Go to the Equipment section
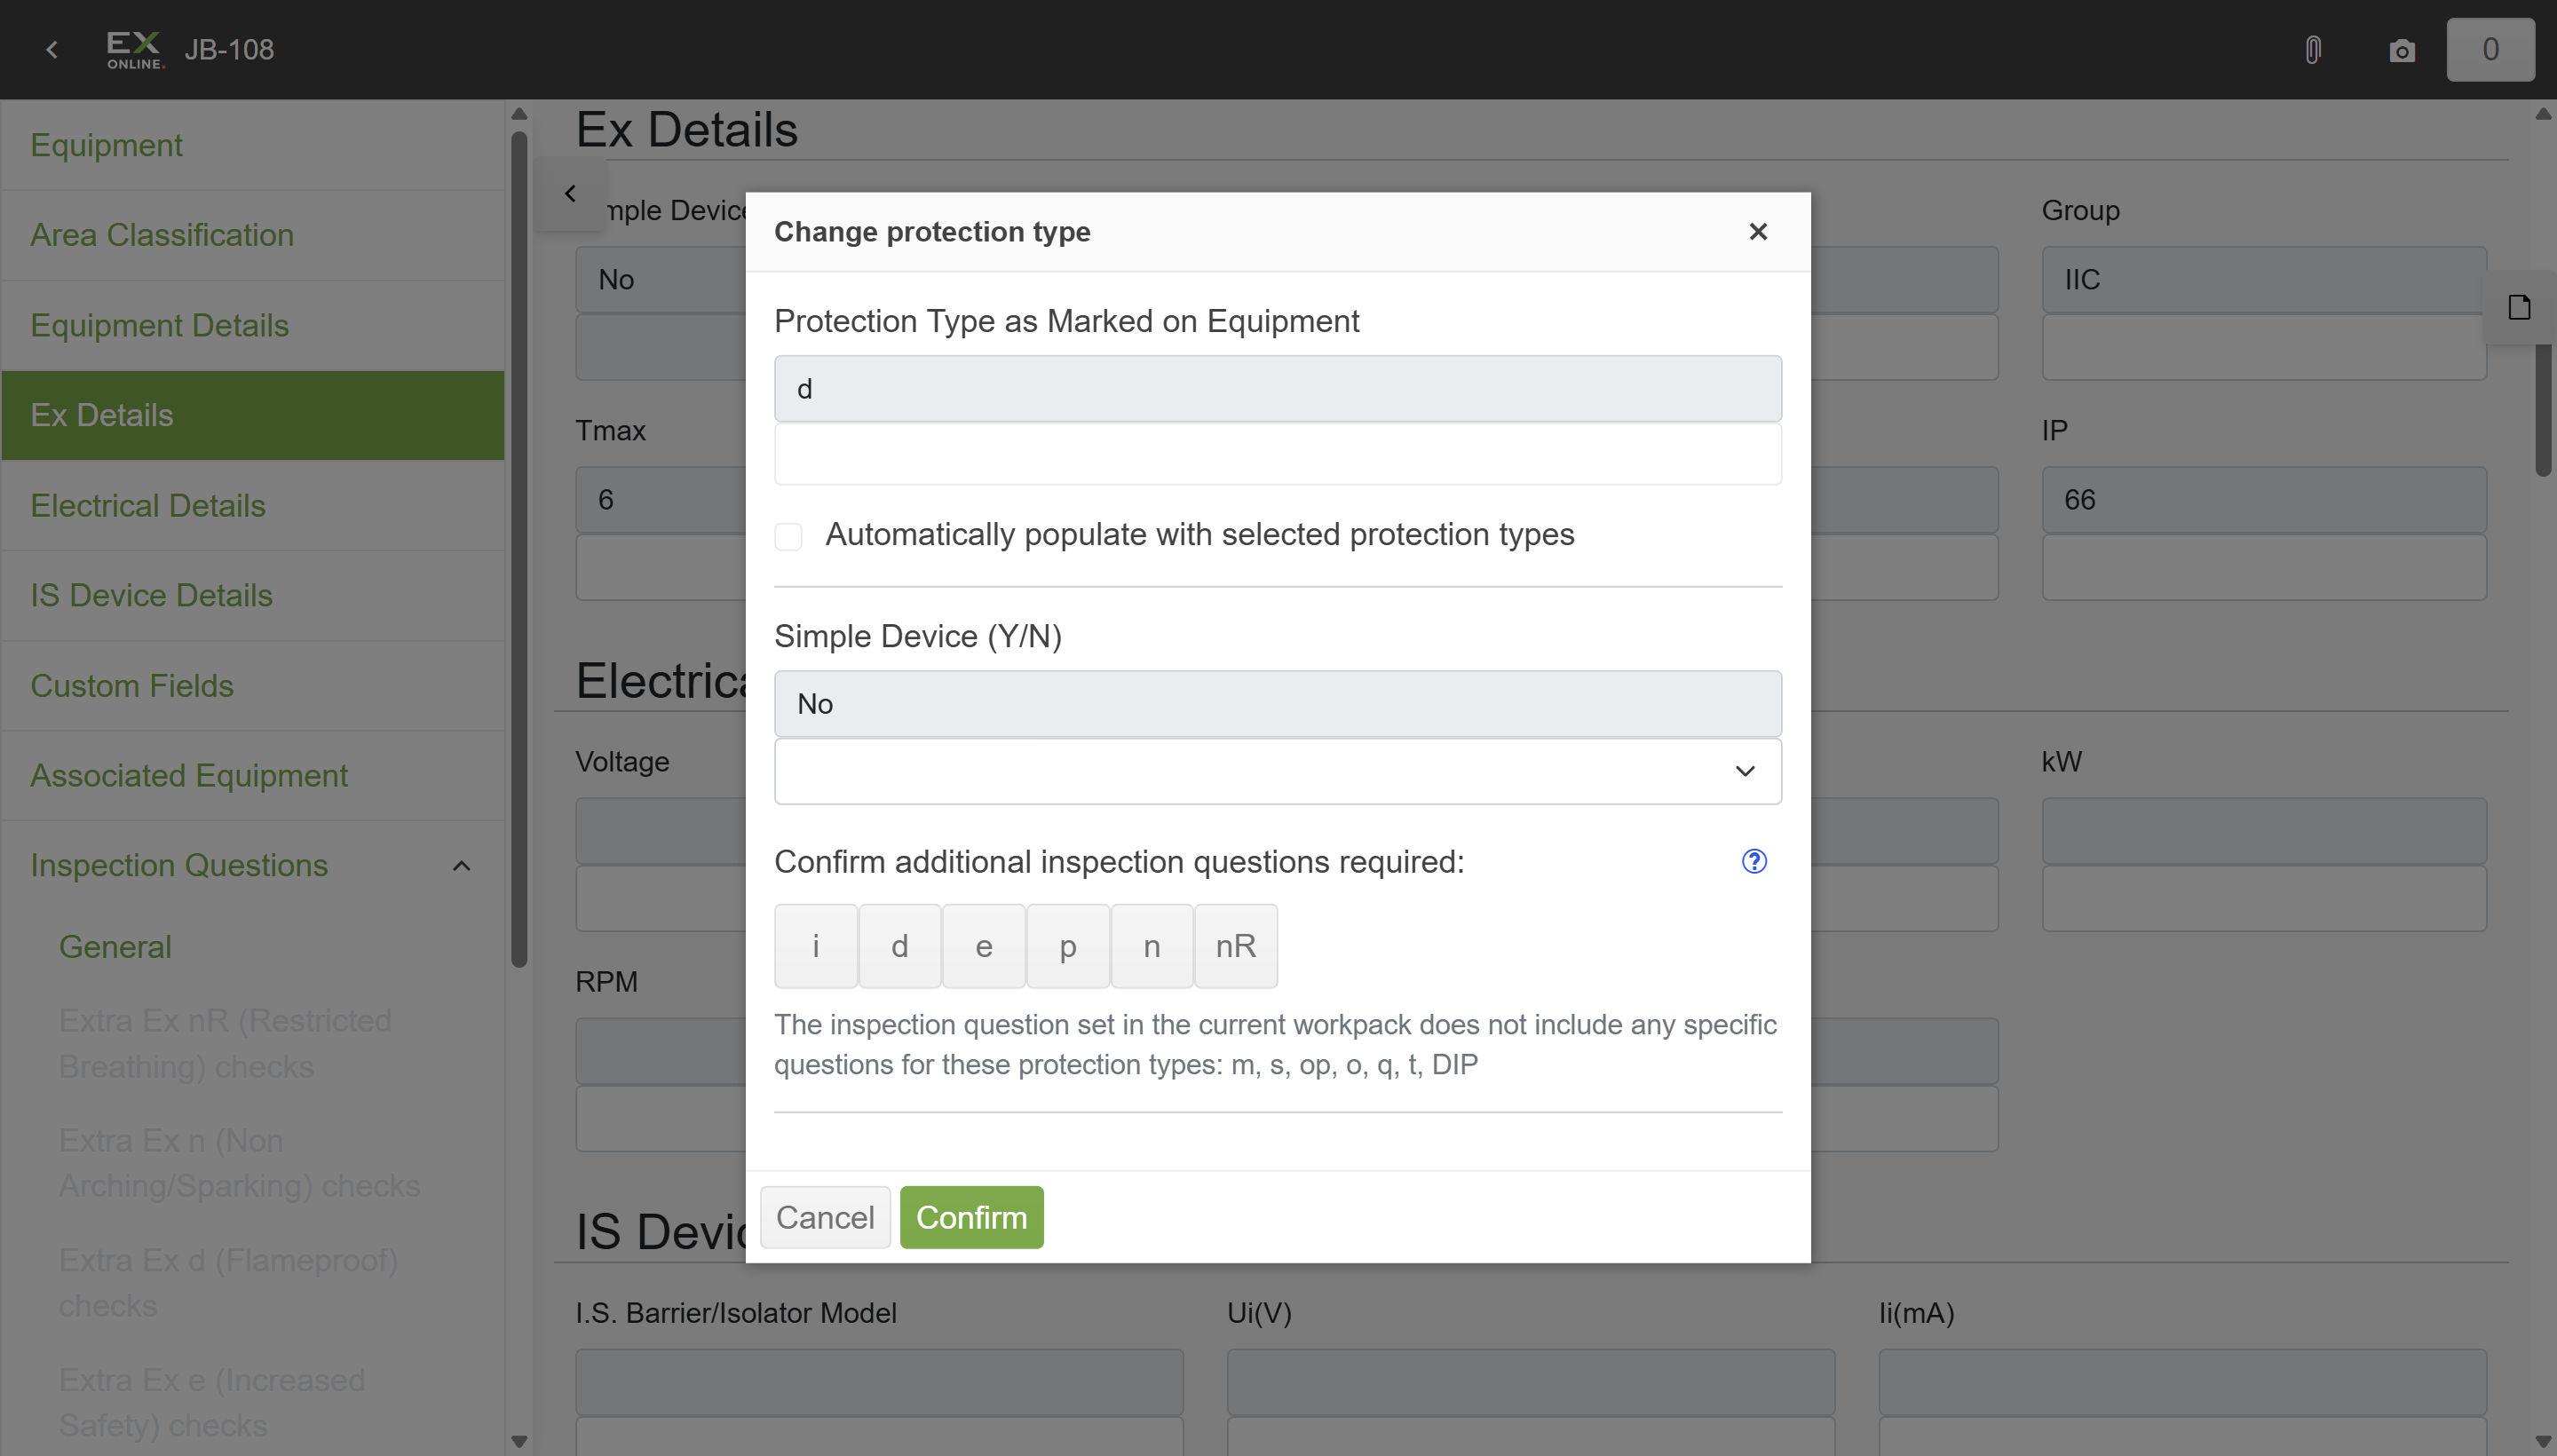 [252, 145]
